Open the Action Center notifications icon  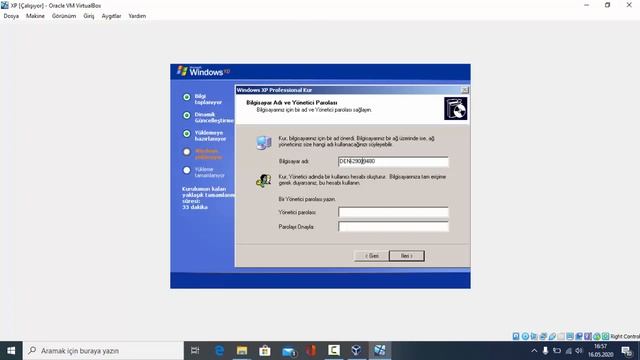click(627, 351)
